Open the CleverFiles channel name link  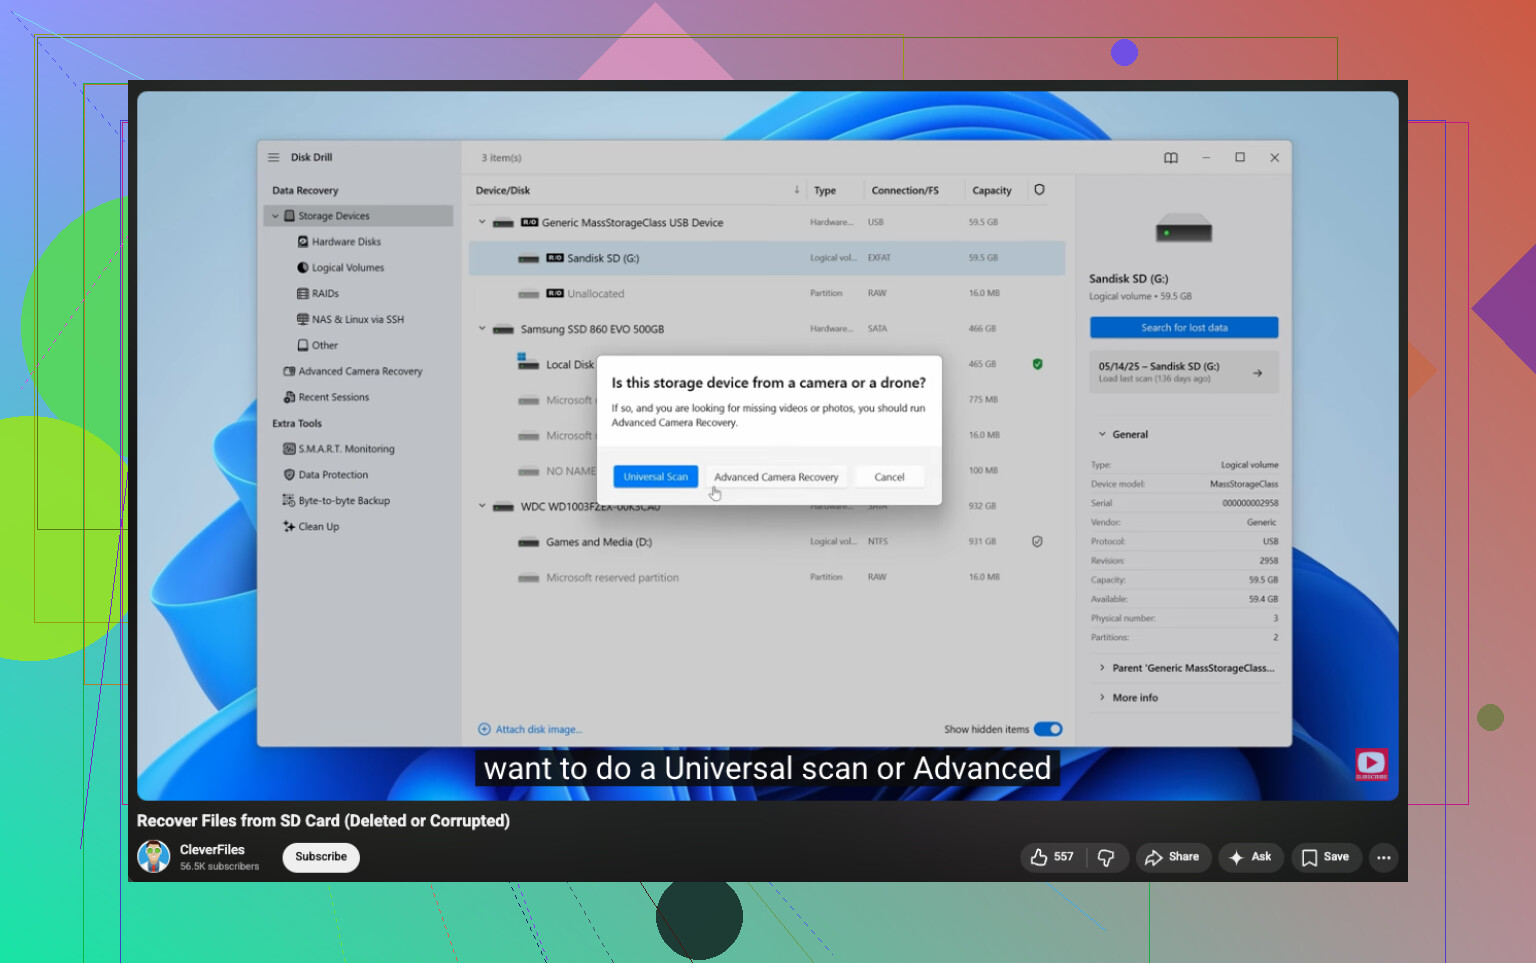212,850
